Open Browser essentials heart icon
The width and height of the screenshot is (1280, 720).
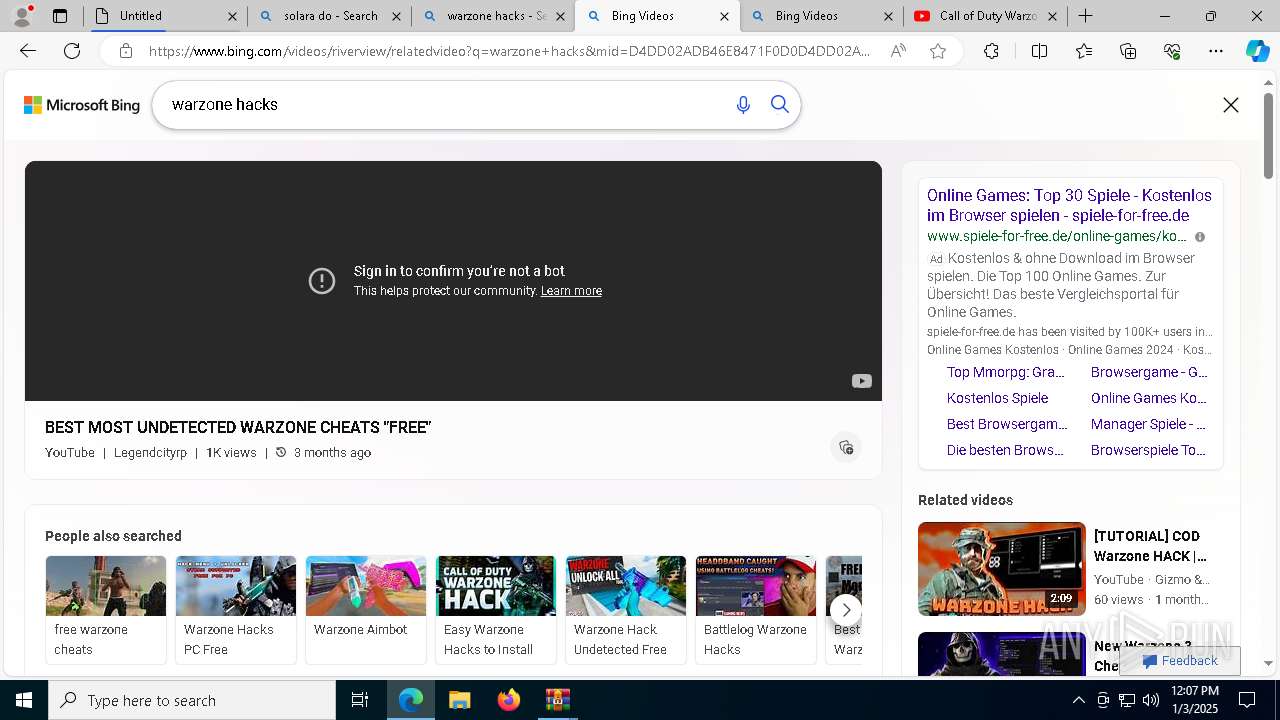pyautogui.click(x=1172, y=51)
